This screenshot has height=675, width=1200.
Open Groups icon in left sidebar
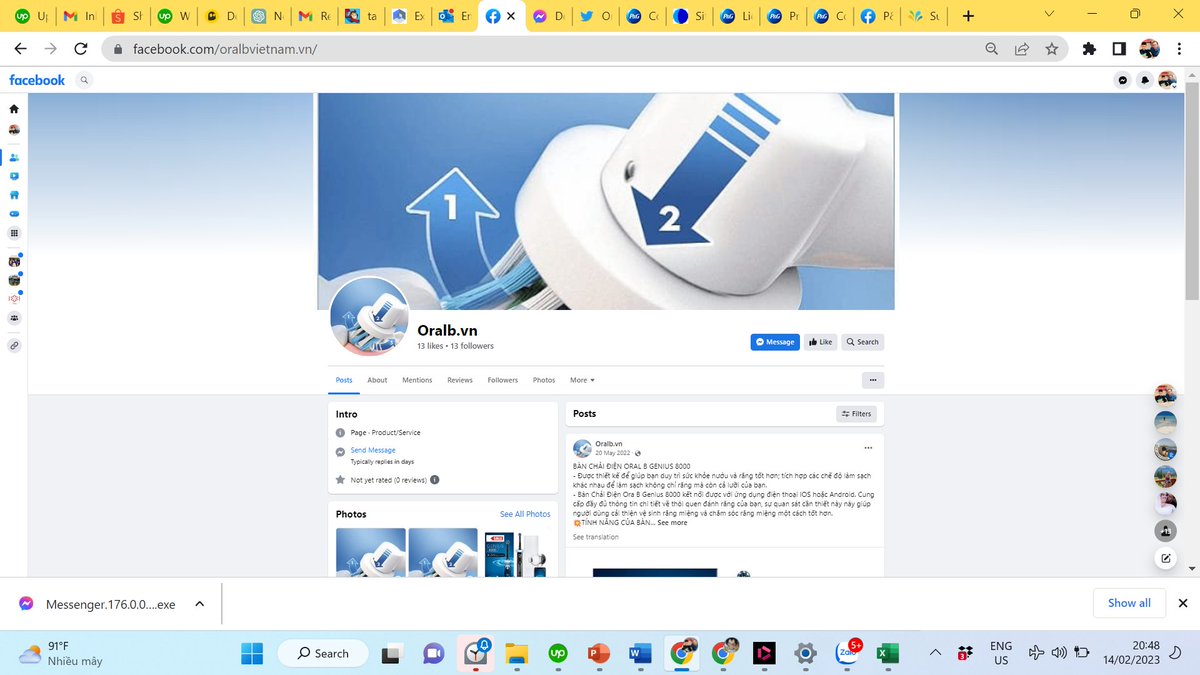pyautogui.click(x=14, y=317)
